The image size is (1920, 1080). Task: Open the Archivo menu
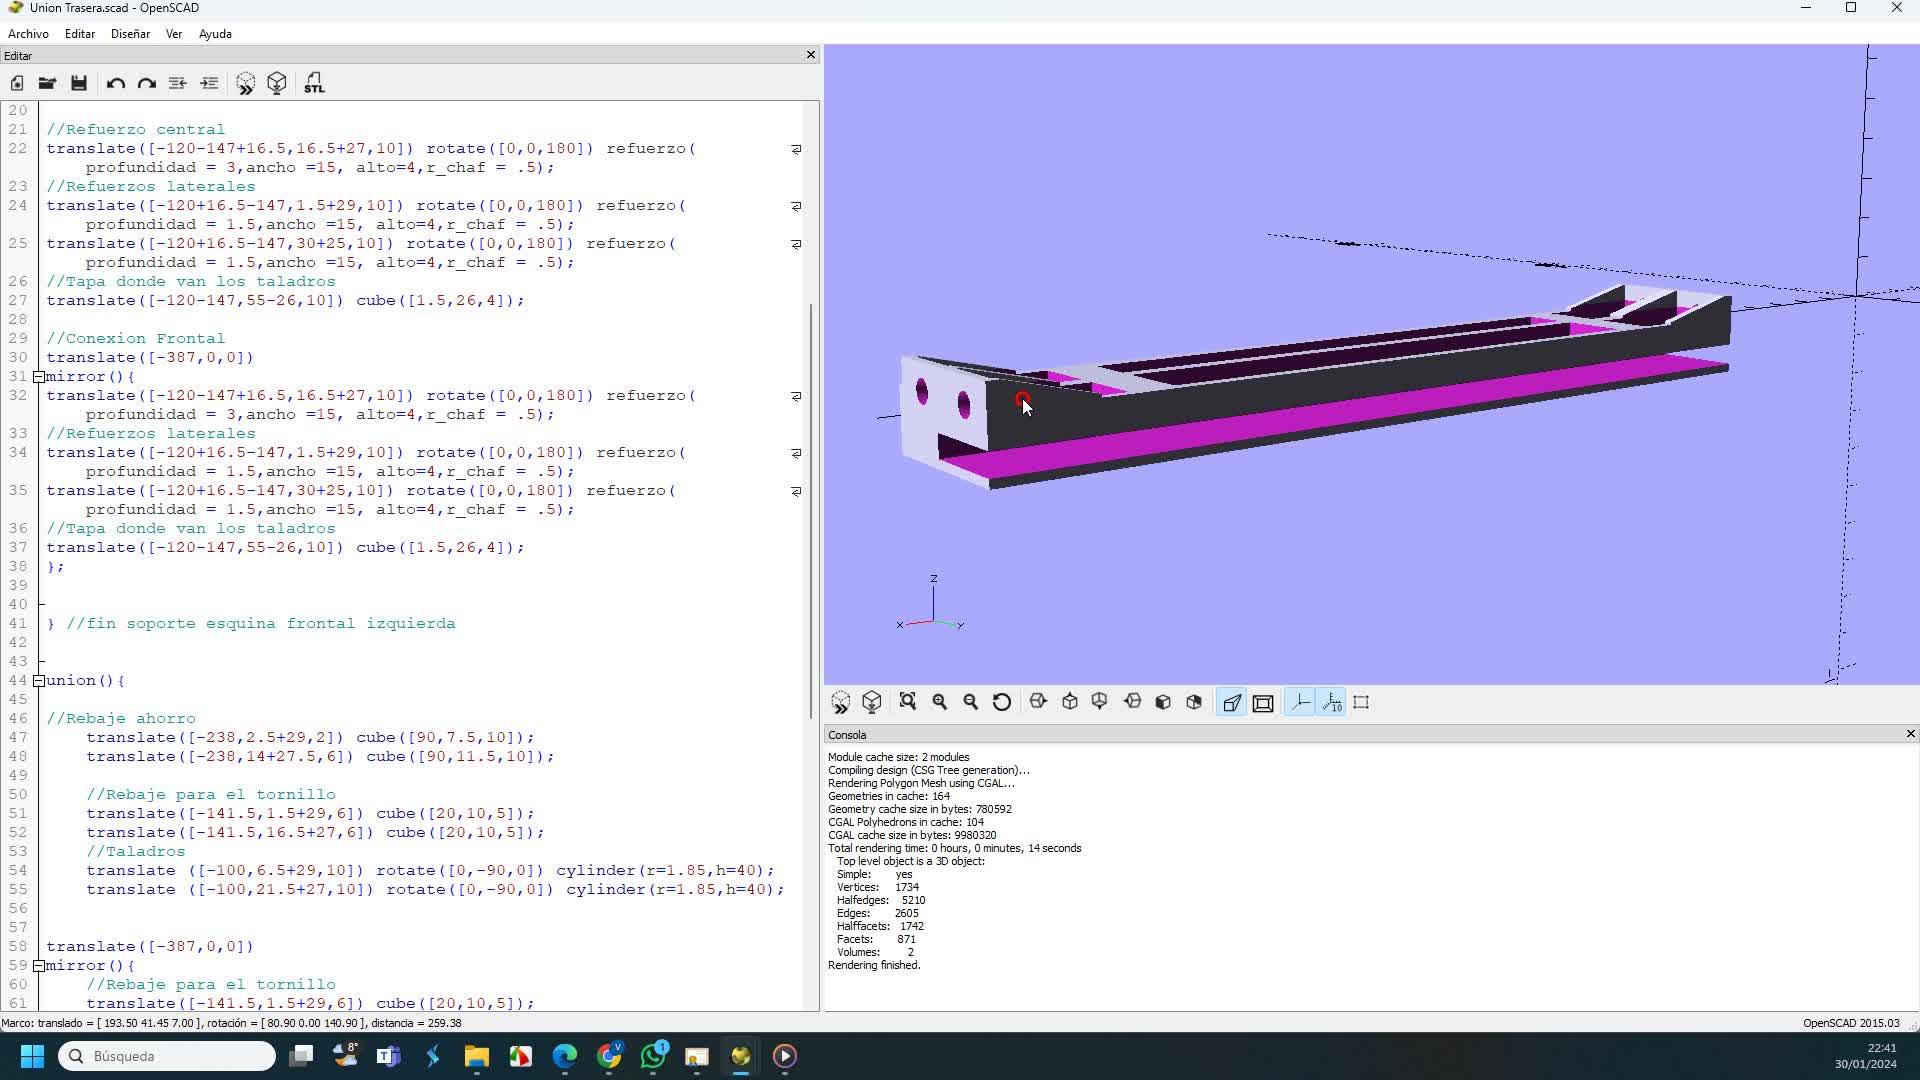pyautogui.click(x=28, y=34)
